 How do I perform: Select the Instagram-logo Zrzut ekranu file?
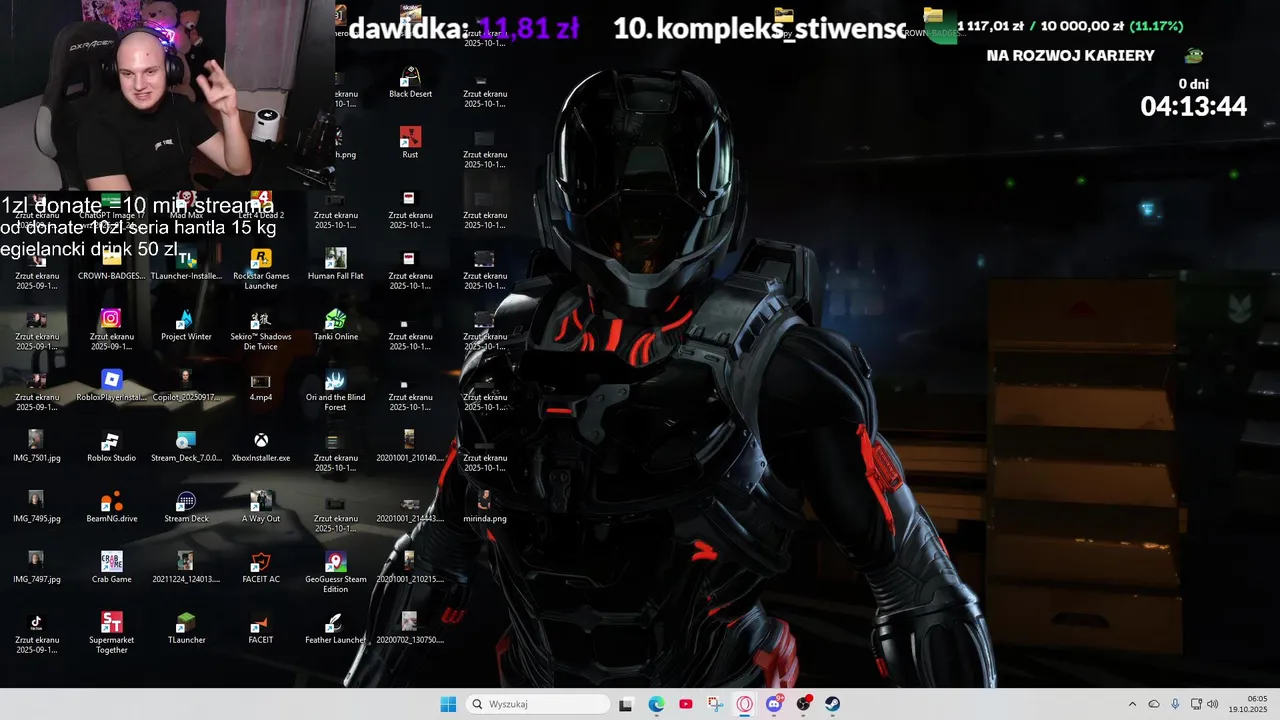click(x=112, y=330)
